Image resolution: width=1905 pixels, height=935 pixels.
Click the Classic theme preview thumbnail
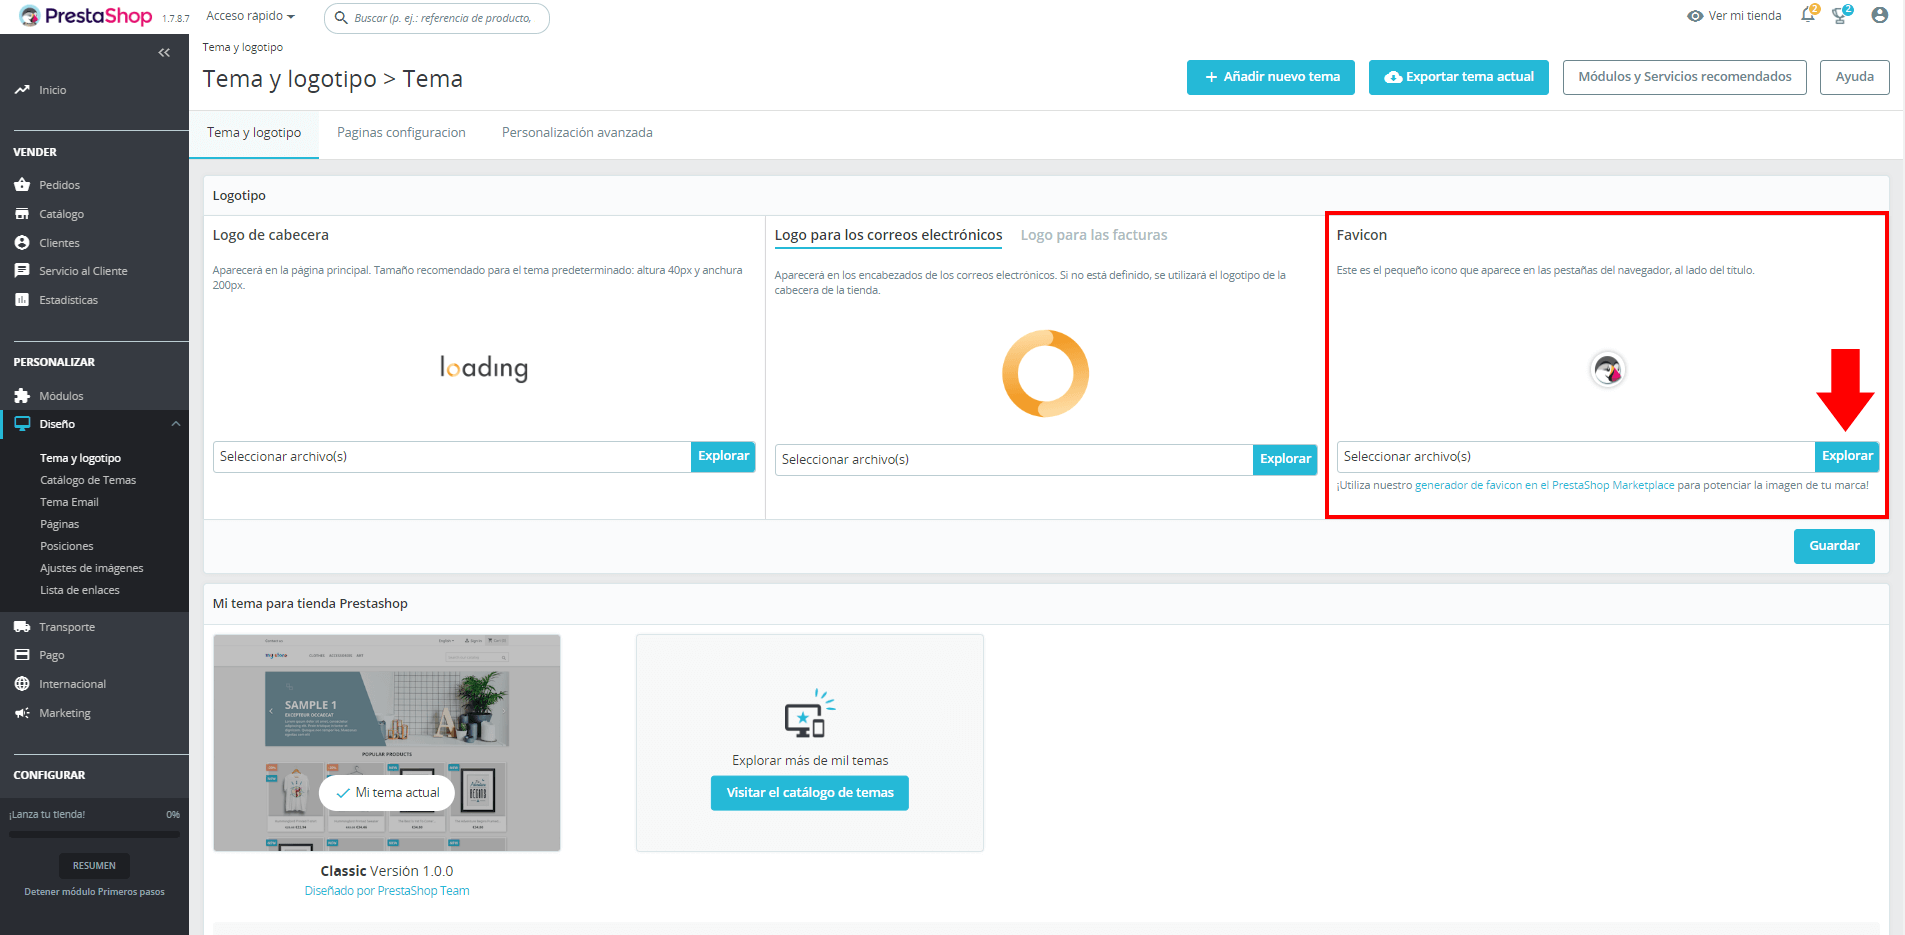pyautogui.click(x=387, y=743)
